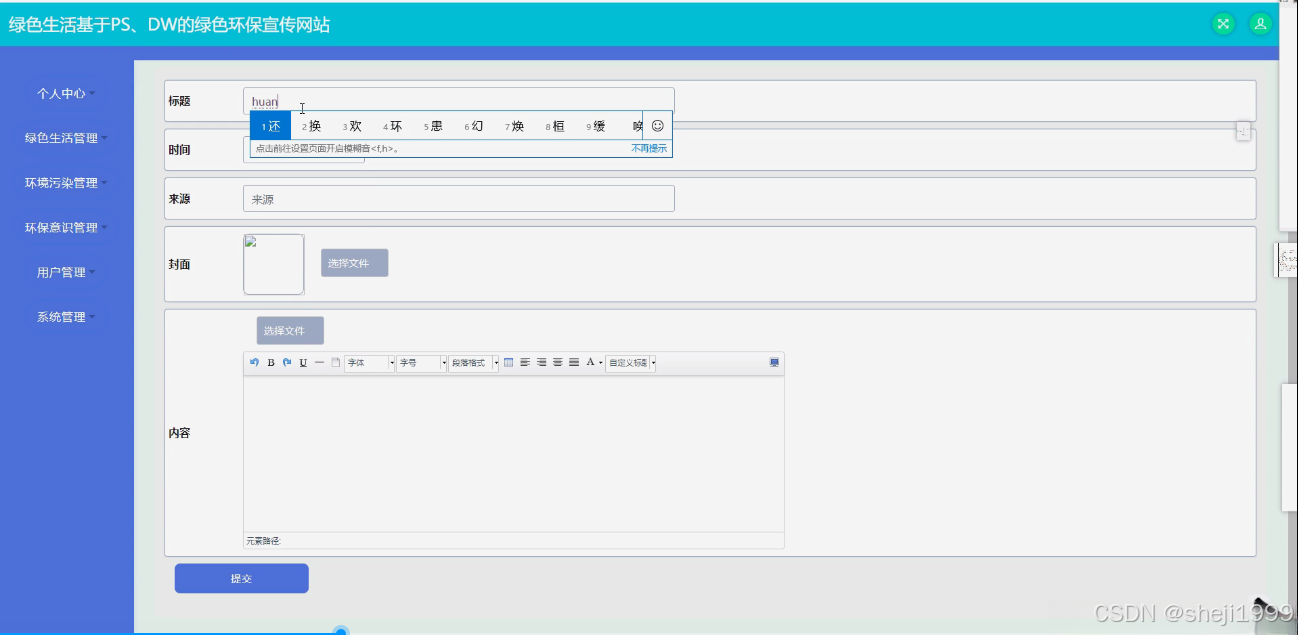Expand the 环境污染管理 sidebar menu
Image resolution: width=1298 pixels, height=635 pixels.
click(x=66, y=183)
